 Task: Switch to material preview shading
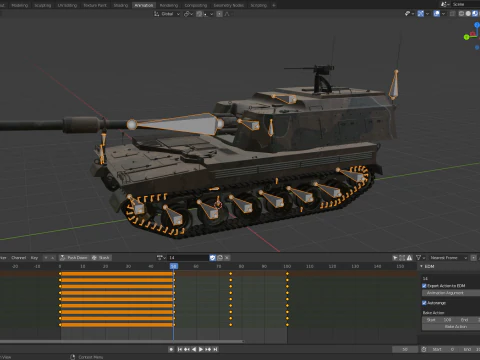475,14
